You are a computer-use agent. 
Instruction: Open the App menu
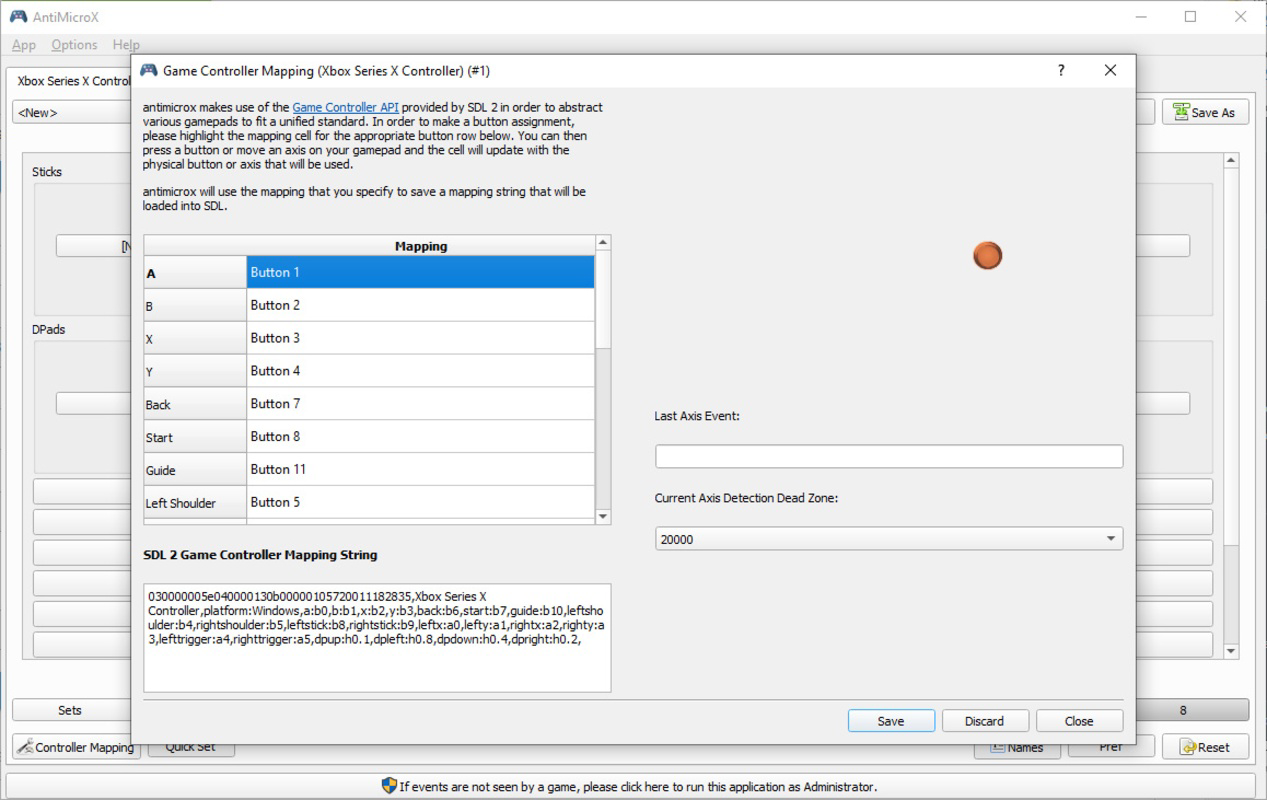pos(24,45)
